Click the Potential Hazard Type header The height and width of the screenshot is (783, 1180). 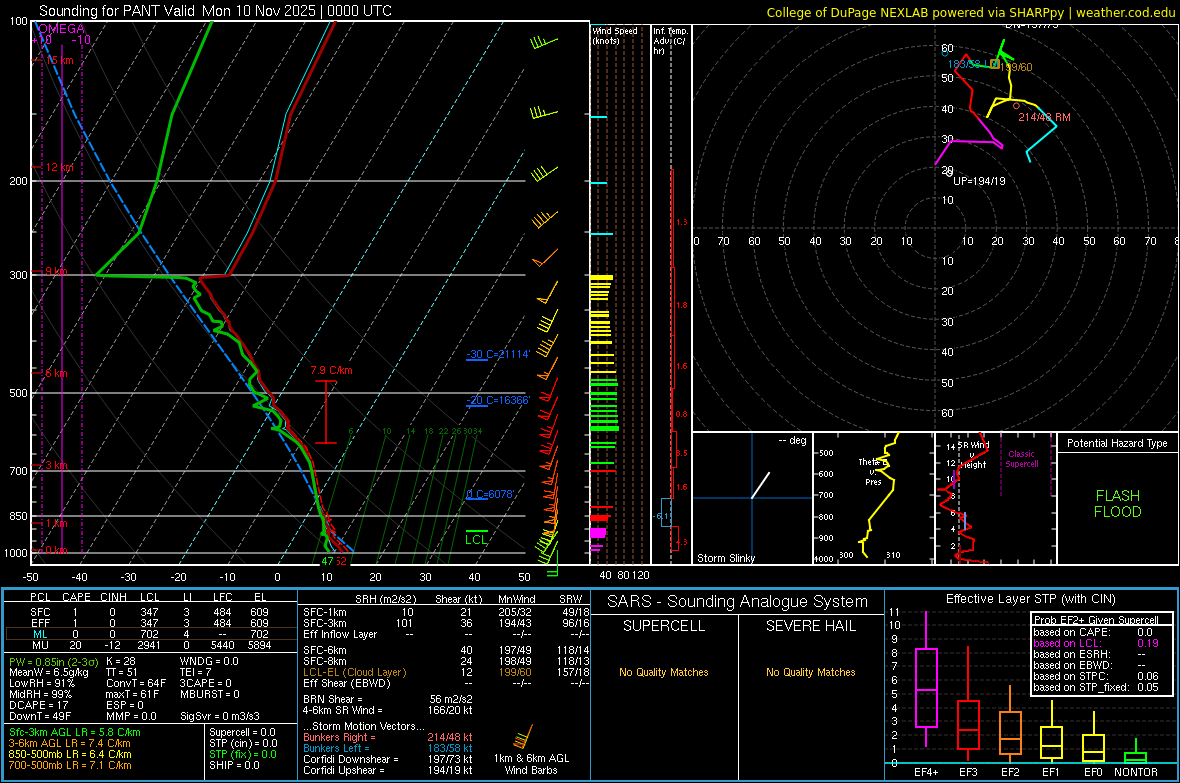click(x=1117, y=443)
